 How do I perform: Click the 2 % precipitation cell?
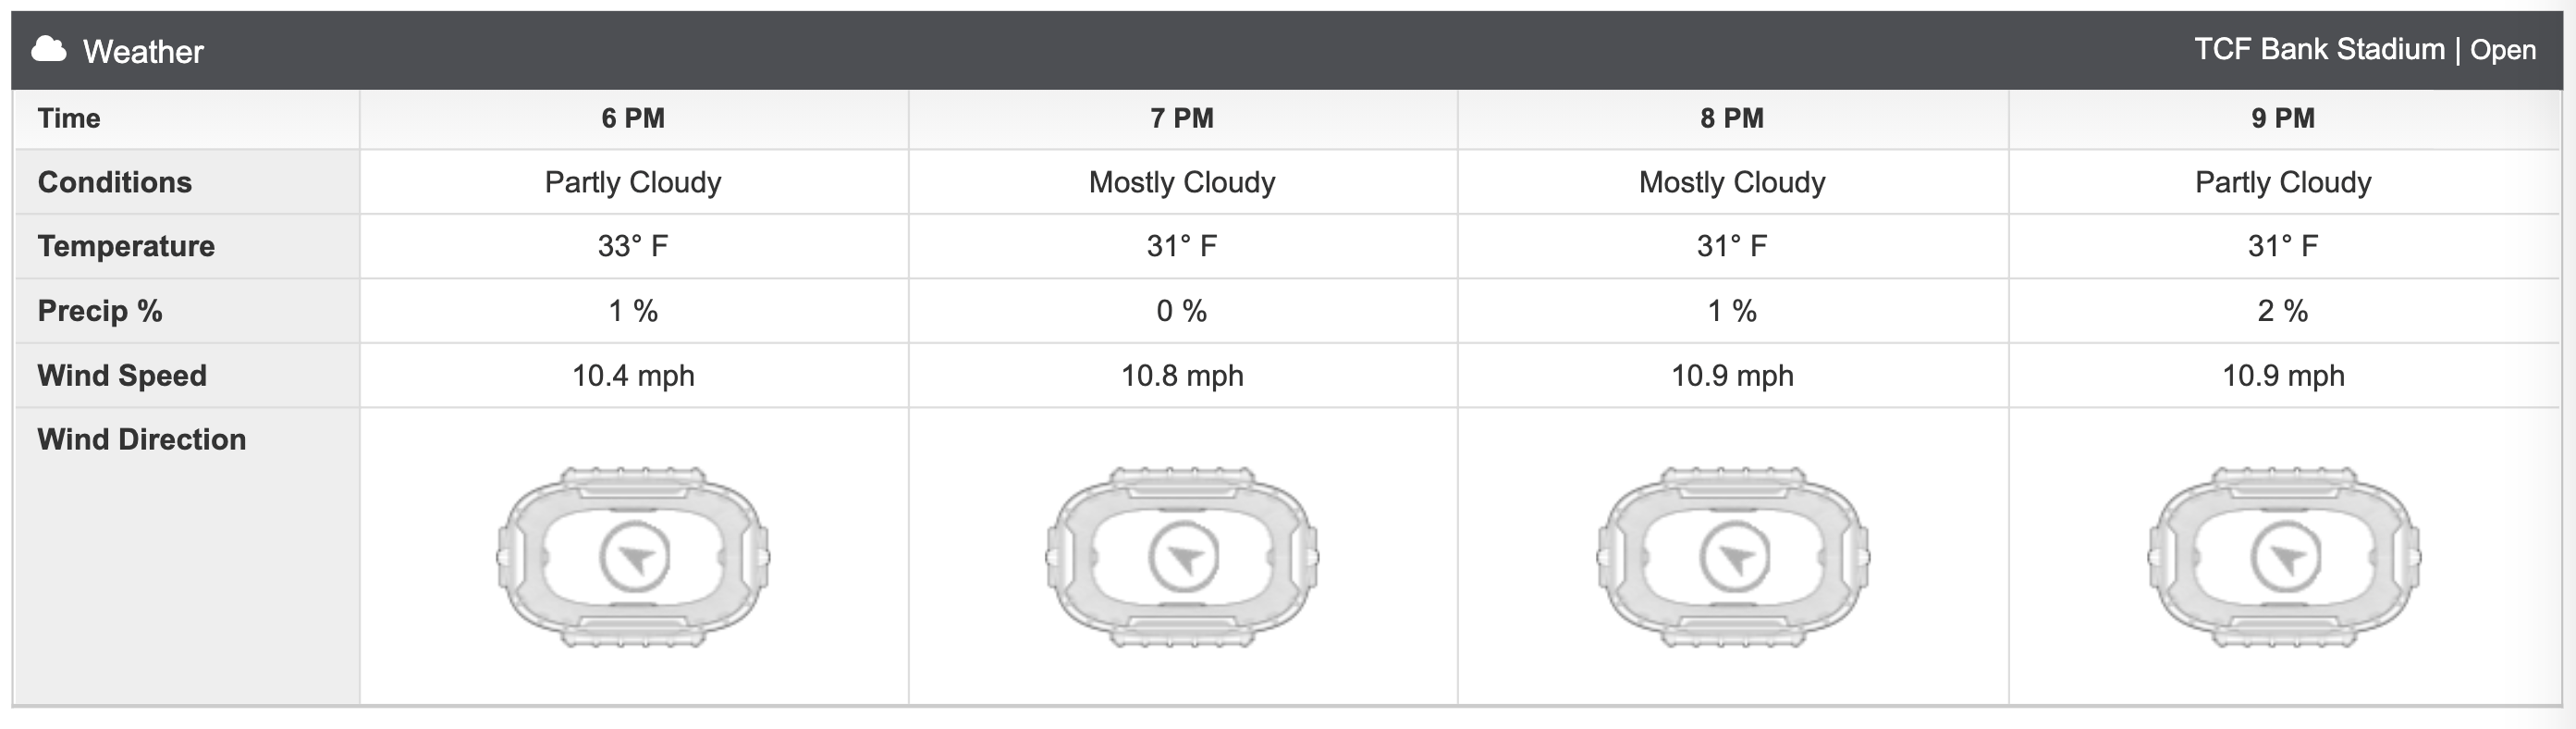pos(2284,311)
